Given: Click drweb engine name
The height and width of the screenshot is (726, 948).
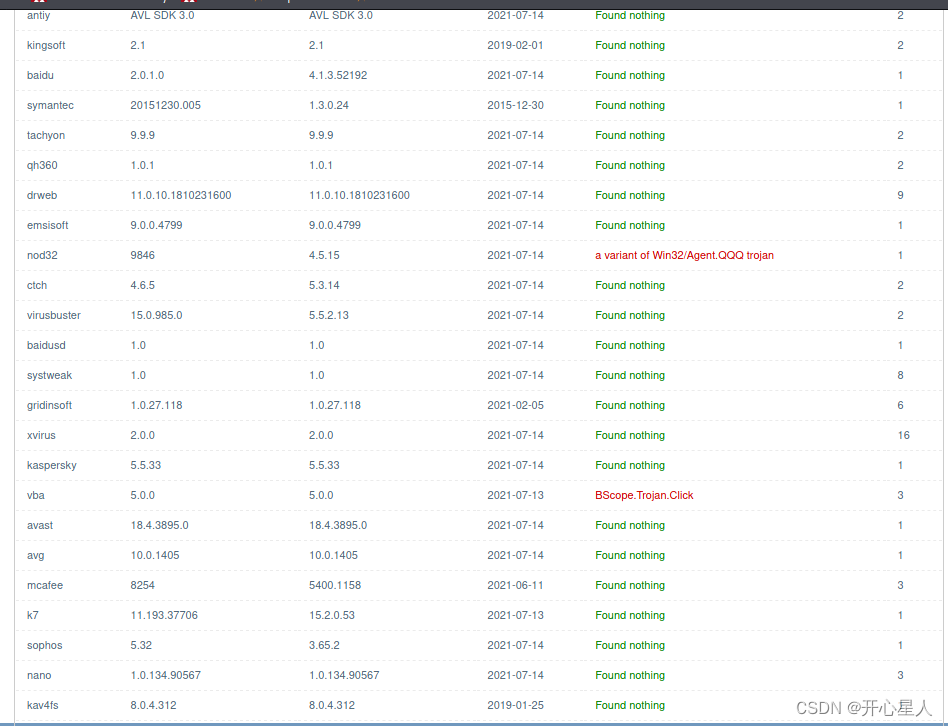Looking at the screenshot, I should tap(42, 195).
